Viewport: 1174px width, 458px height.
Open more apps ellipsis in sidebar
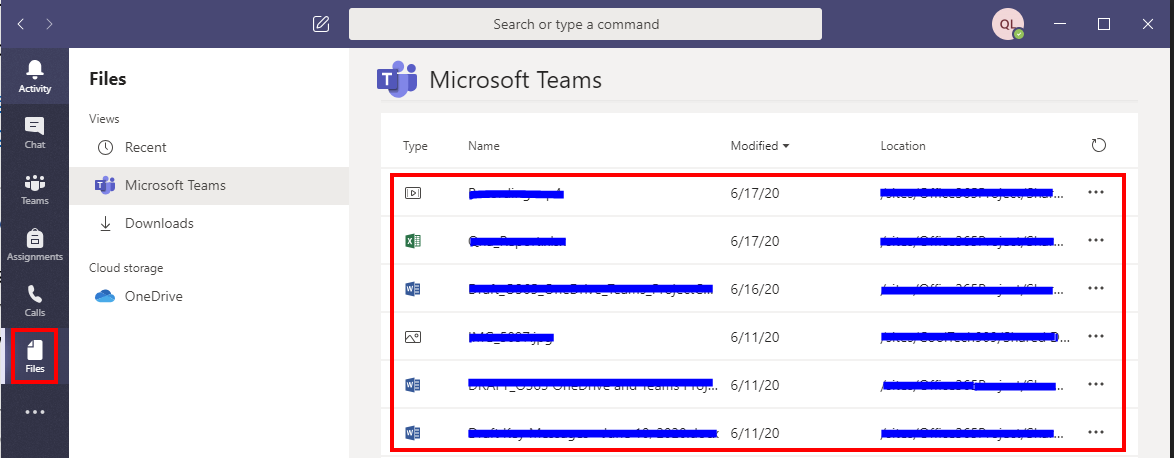point(34,412)
